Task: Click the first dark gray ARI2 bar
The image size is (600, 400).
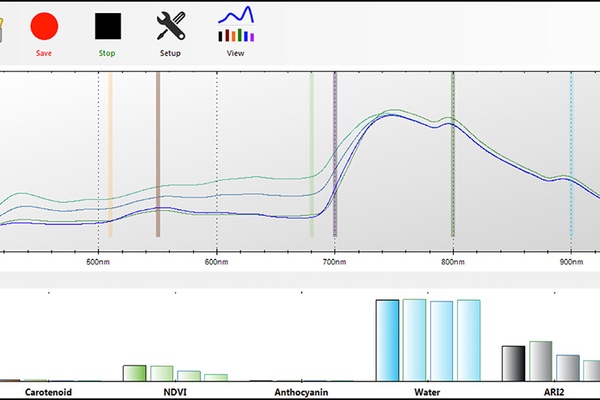Action: (513, 363)
